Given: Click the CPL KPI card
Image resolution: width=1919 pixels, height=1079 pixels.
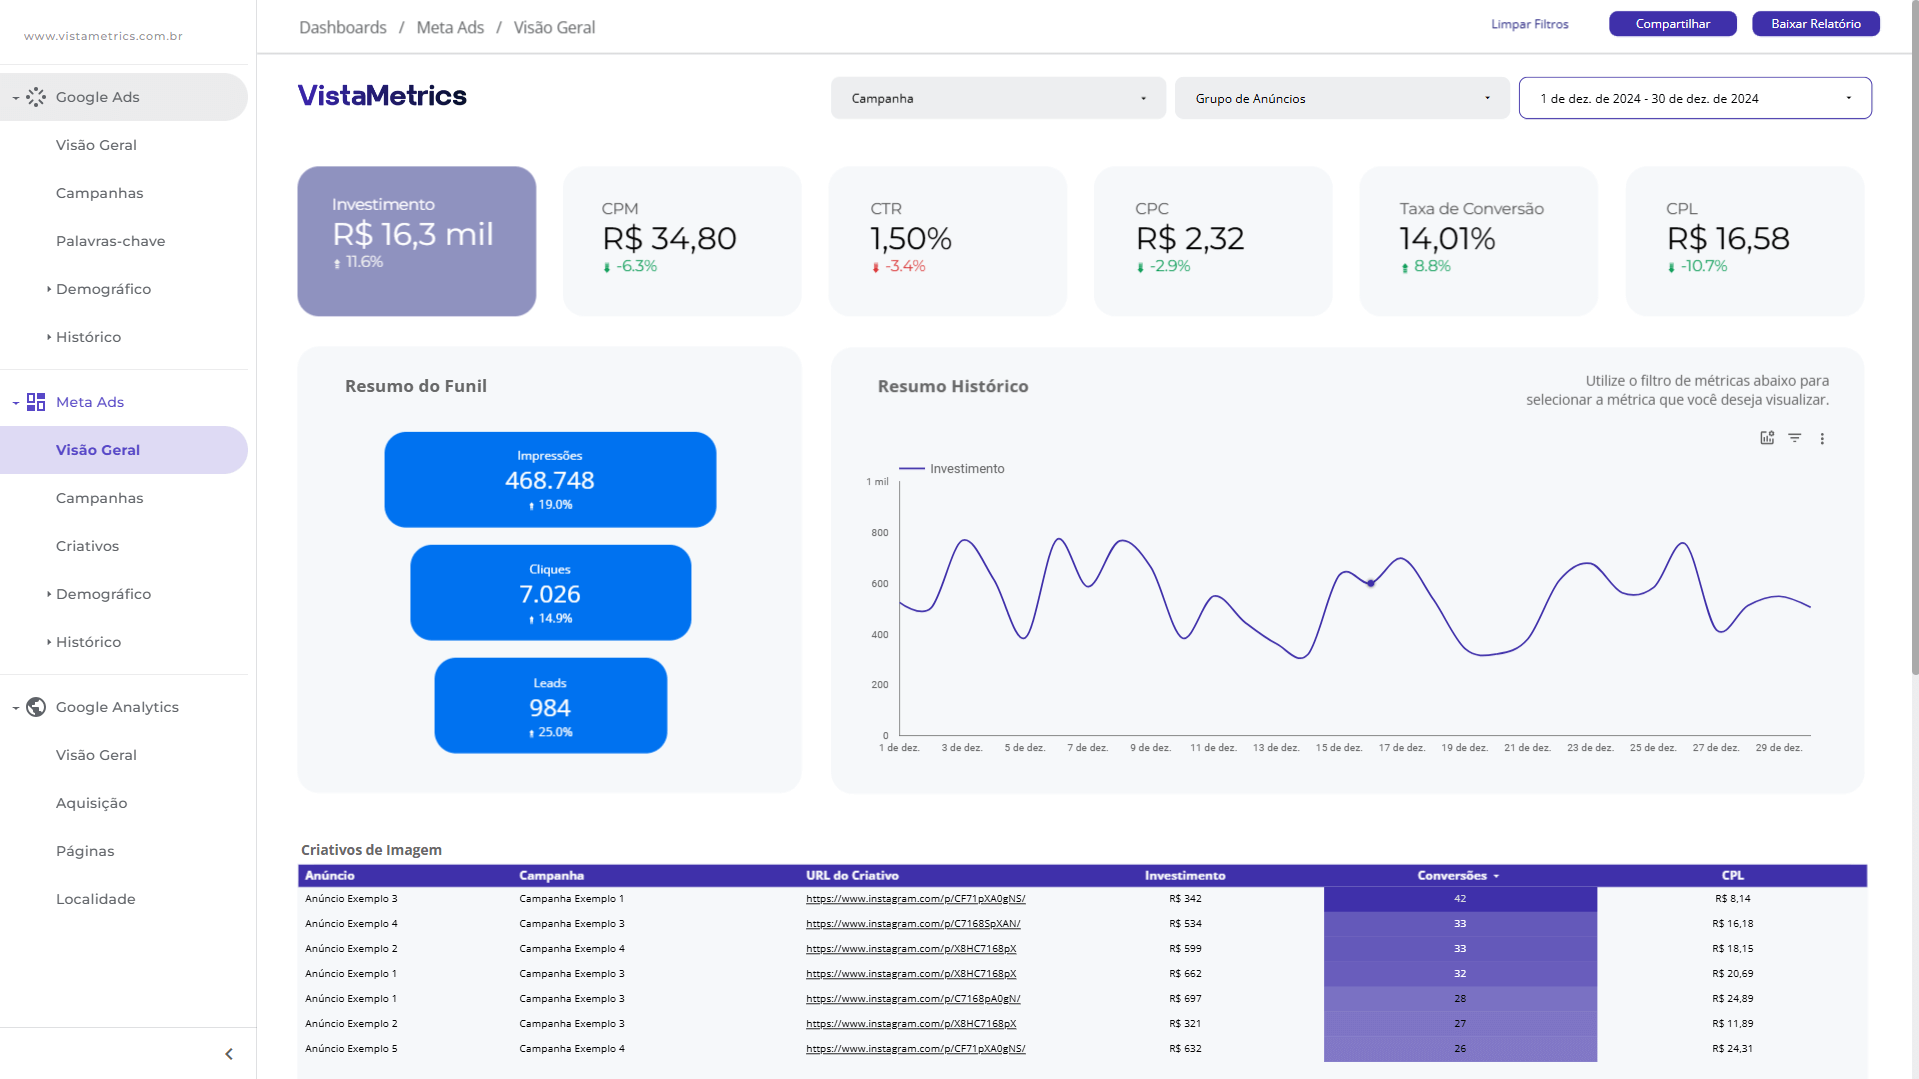Looking at the screenshot, I should click(1745, 241).
